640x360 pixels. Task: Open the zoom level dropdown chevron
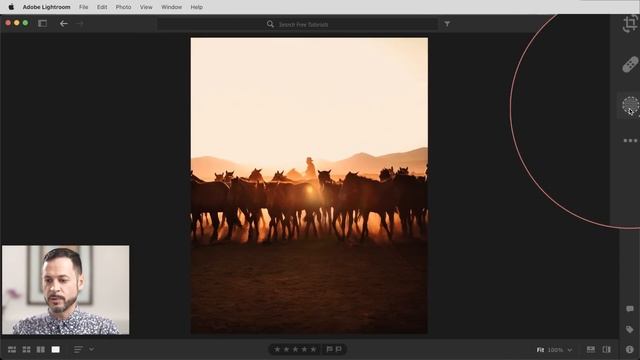click(x=570, y=350)
